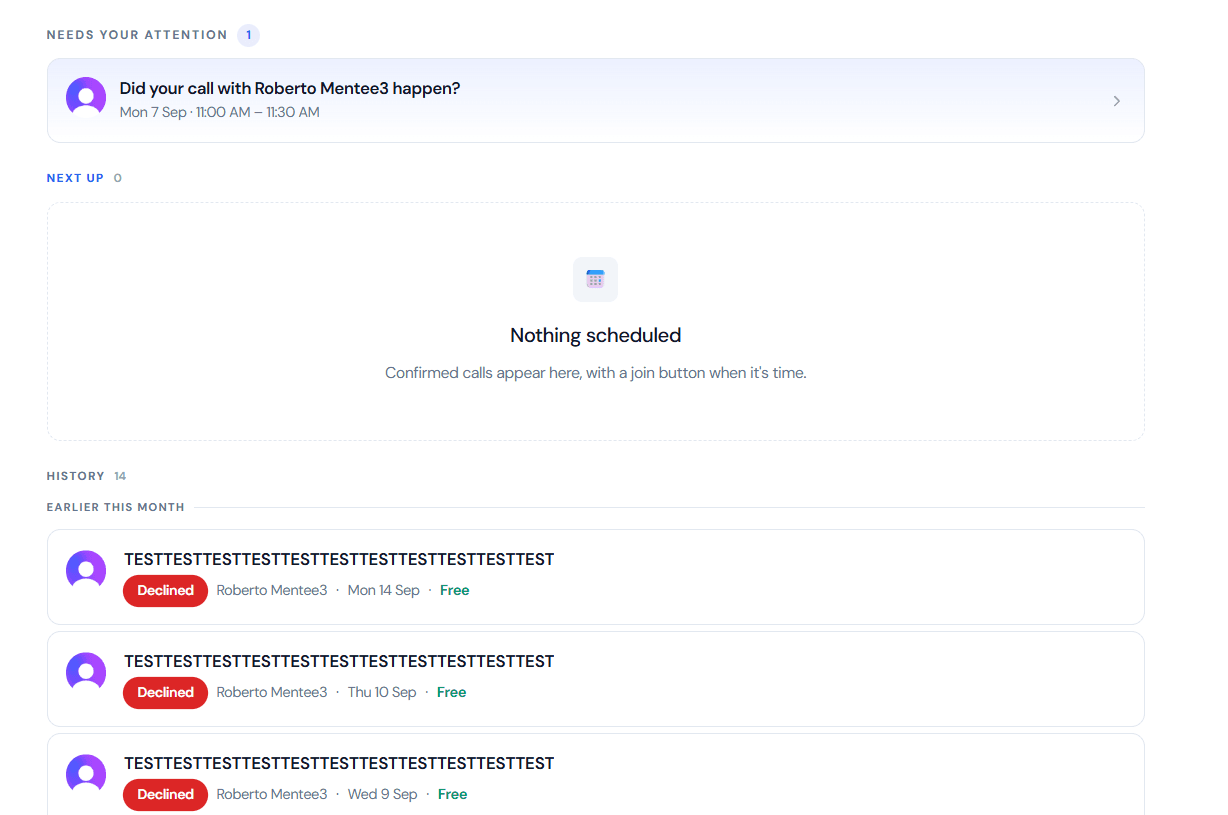Click the avatar on the call confirmation card
Screen dimensions: 1228x815
(x=86, y=97)
